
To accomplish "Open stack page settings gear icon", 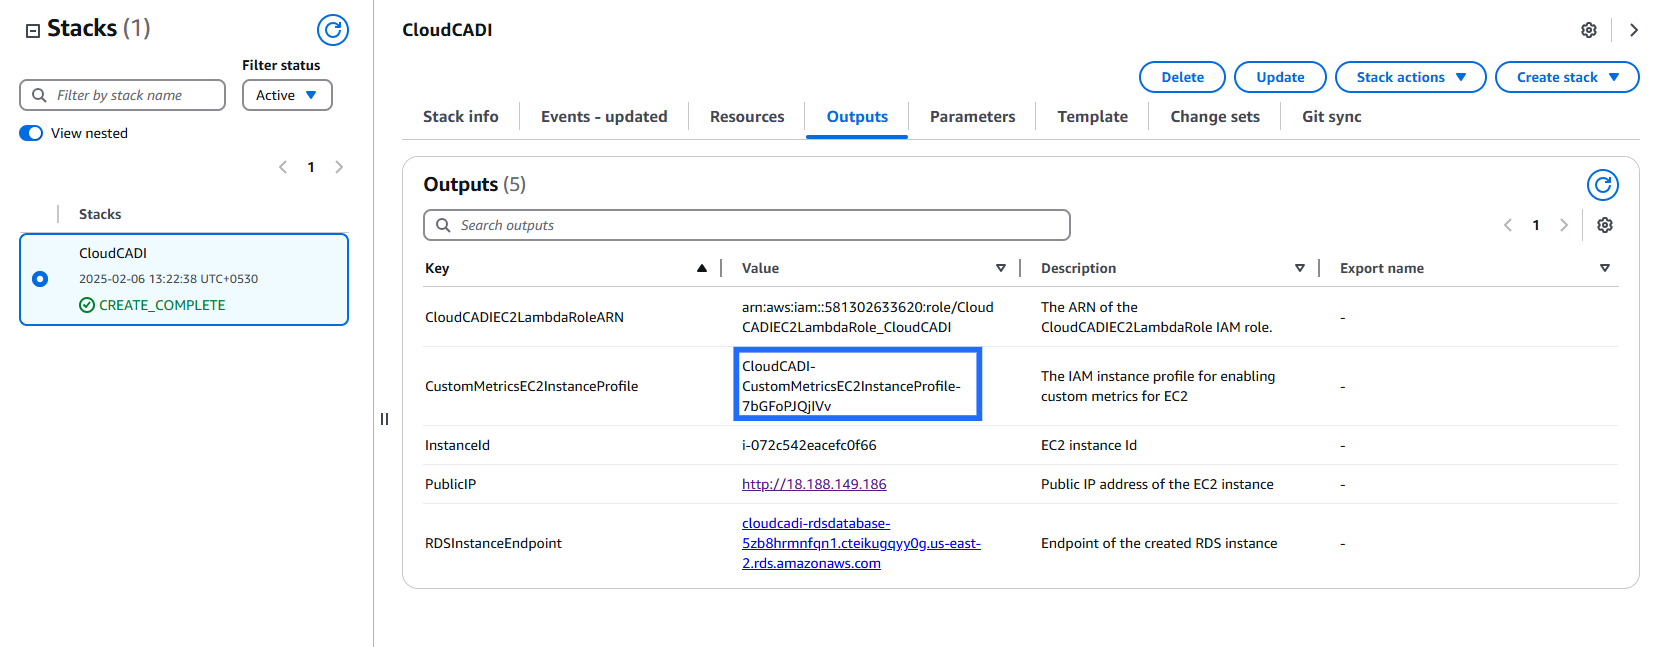I will click(x=1588, y=30).
